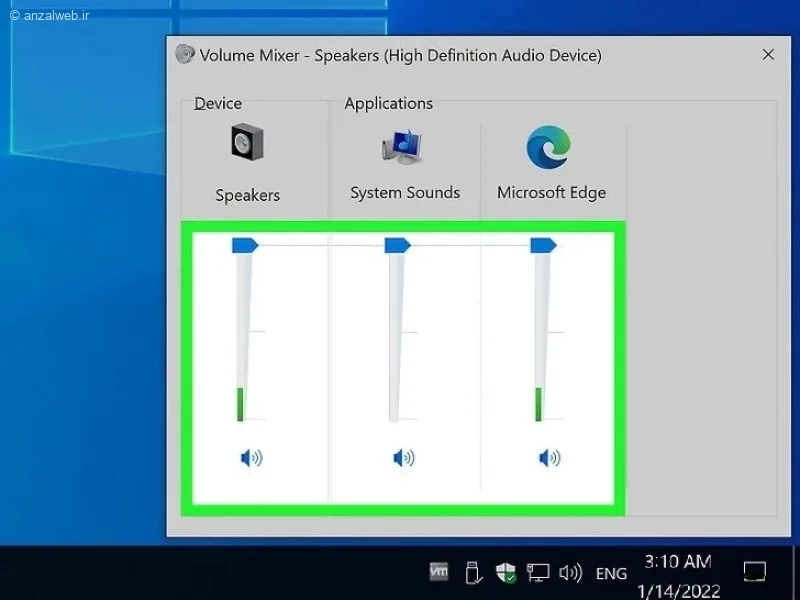Image resolution: width=800 pixels, height=600 pixels.
Task: Click the Speakers device icon
Action: pos(247,142)
